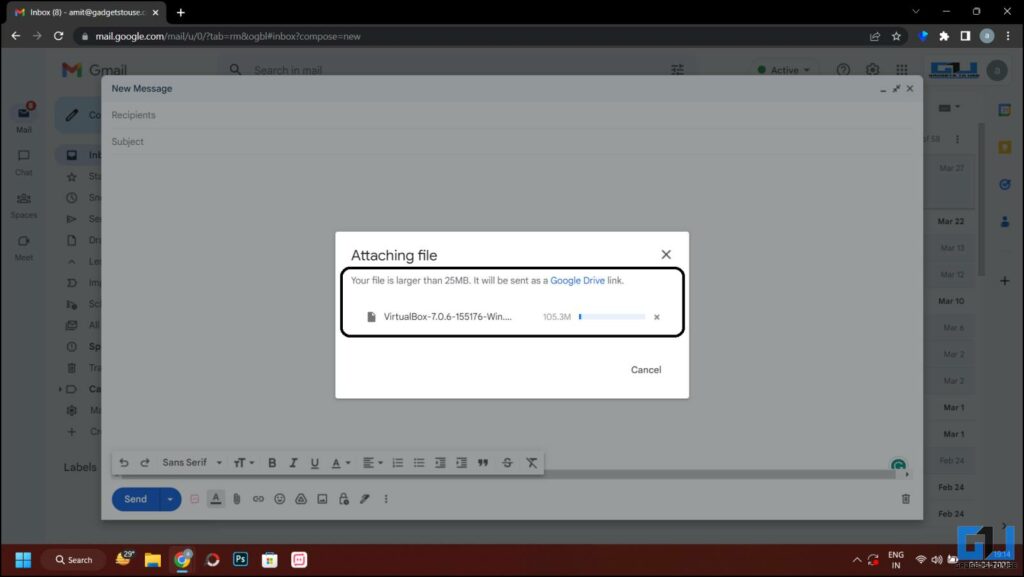The width and height of the screenshot is (1024, 577).
Task: Click the insert signature pen icon
Action: 364,499
